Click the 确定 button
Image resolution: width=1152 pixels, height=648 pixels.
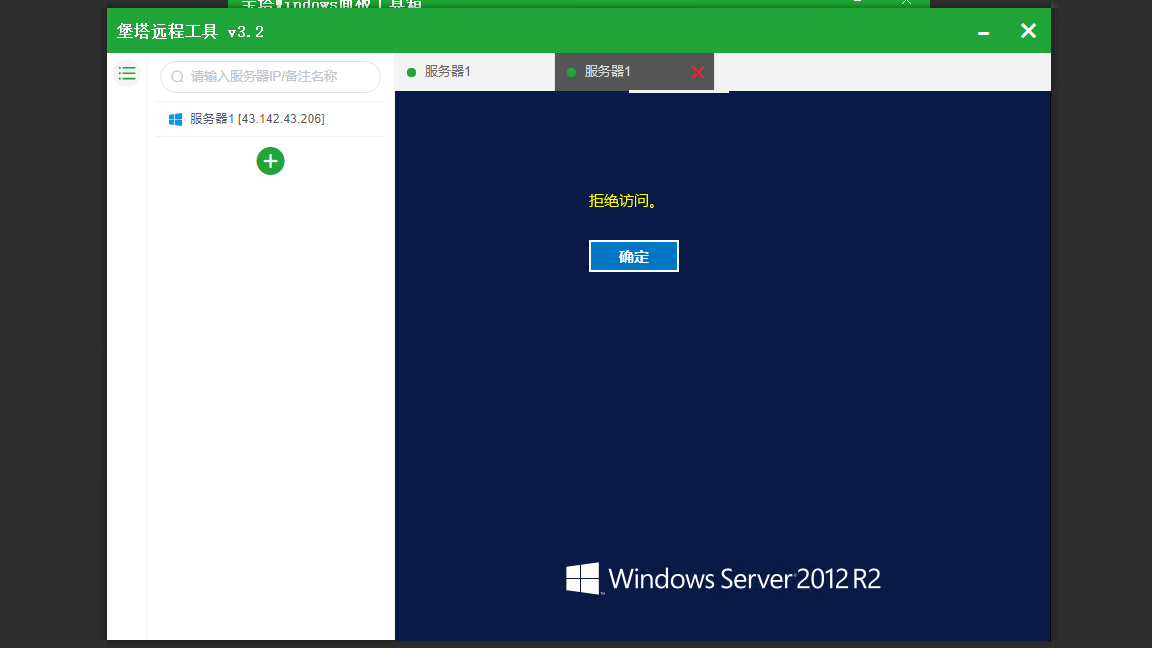pos(634,256)
